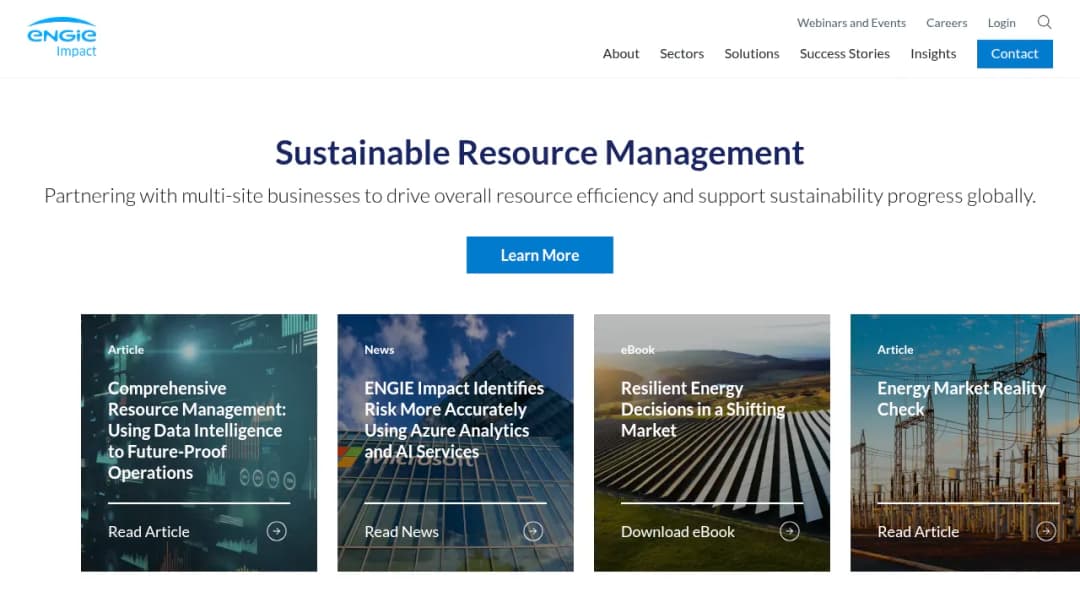
Task: Click the Sustainable Resource Management heading
Action: pos(539,153)
